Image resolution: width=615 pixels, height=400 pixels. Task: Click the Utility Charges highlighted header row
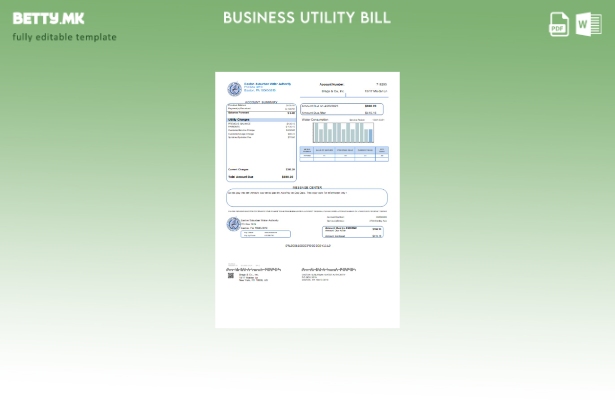[261, 119]
